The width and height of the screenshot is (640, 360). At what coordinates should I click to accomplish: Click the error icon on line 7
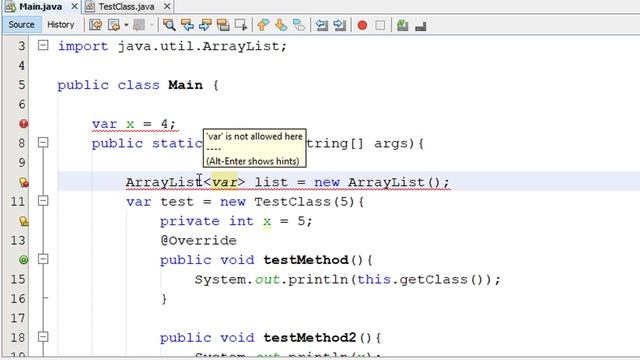[x=24, y=124]
